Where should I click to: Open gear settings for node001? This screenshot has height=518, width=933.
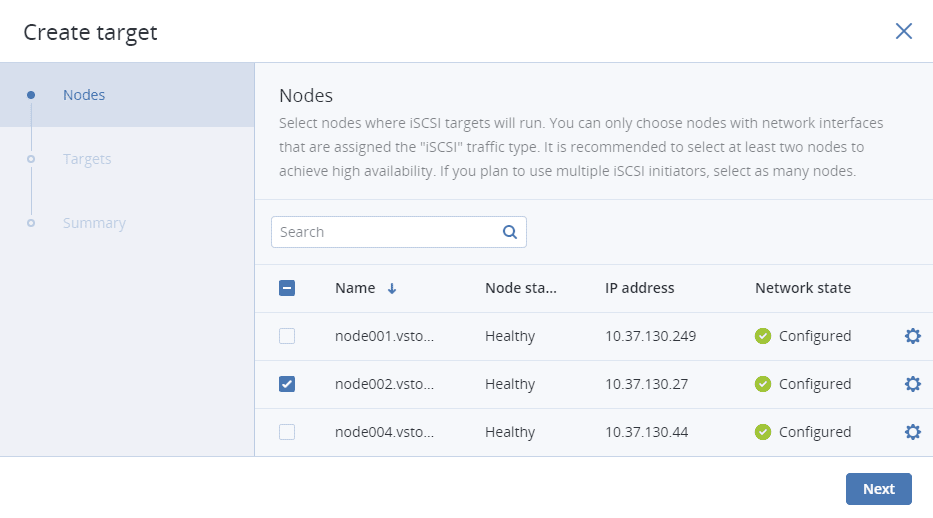pos(912,336)
